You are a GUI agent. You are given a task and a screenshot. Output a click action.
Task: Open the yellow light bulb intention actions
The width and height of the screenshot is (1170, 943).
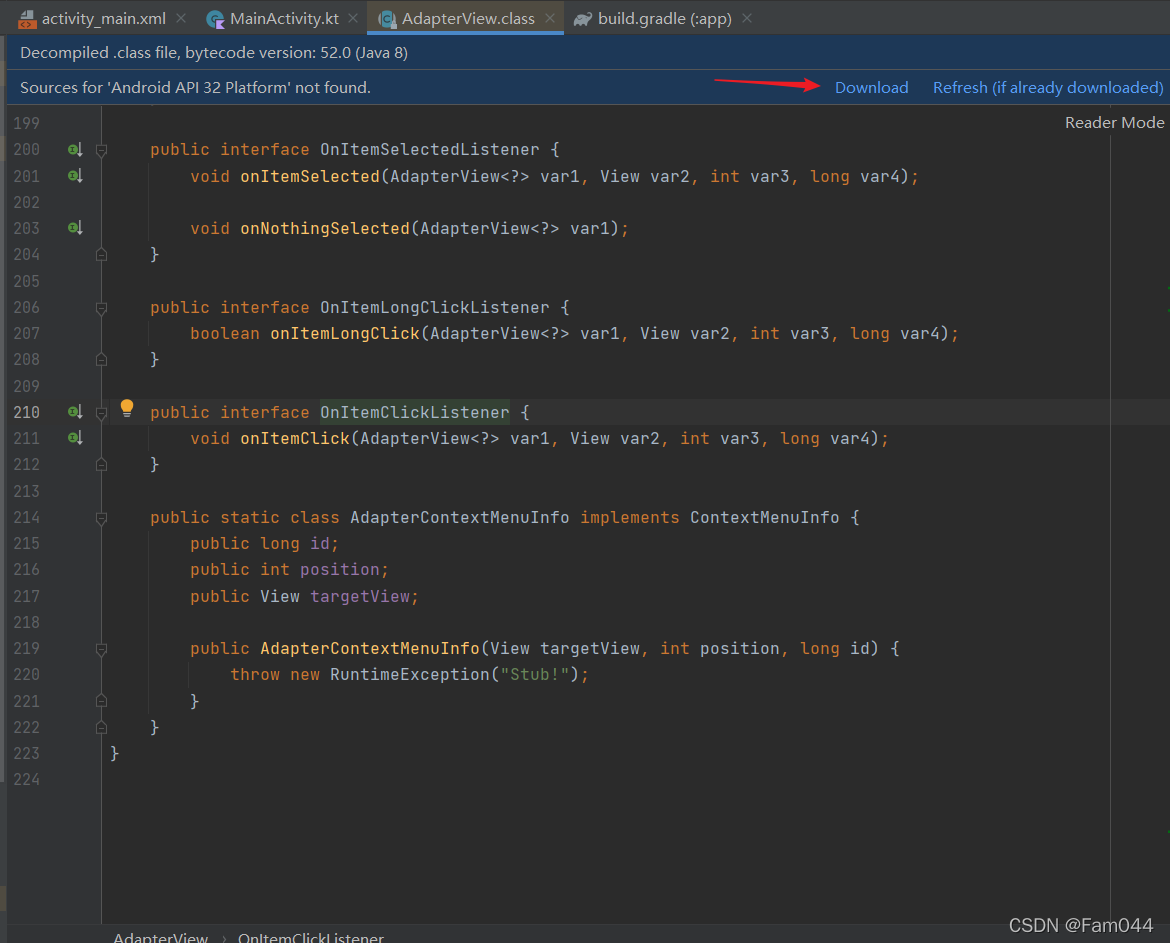(x=127, y=408)
